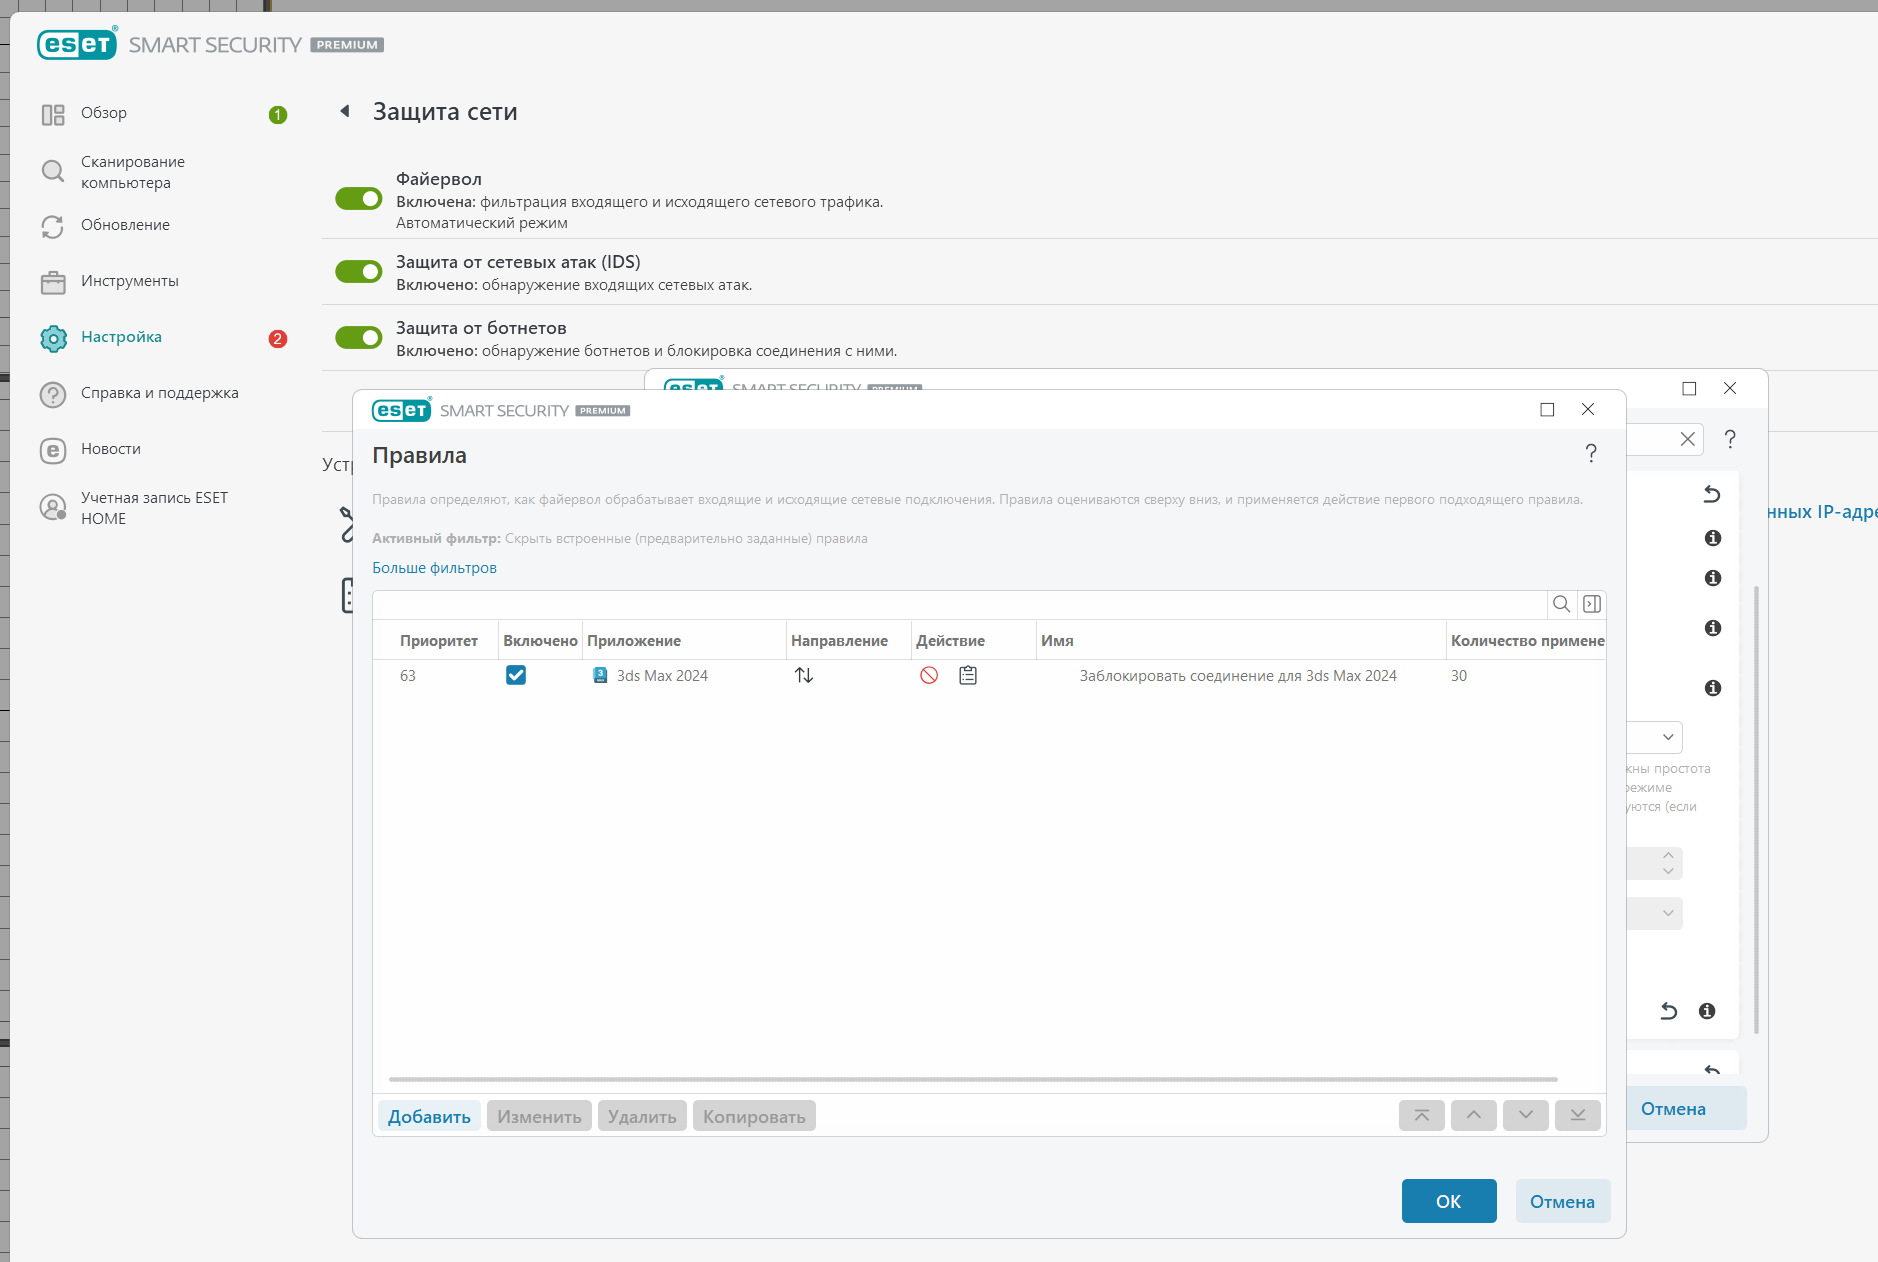Screen dimensions: 1878x1262
Task: Move rule to top priority button
Action: pos(1422,1115)
